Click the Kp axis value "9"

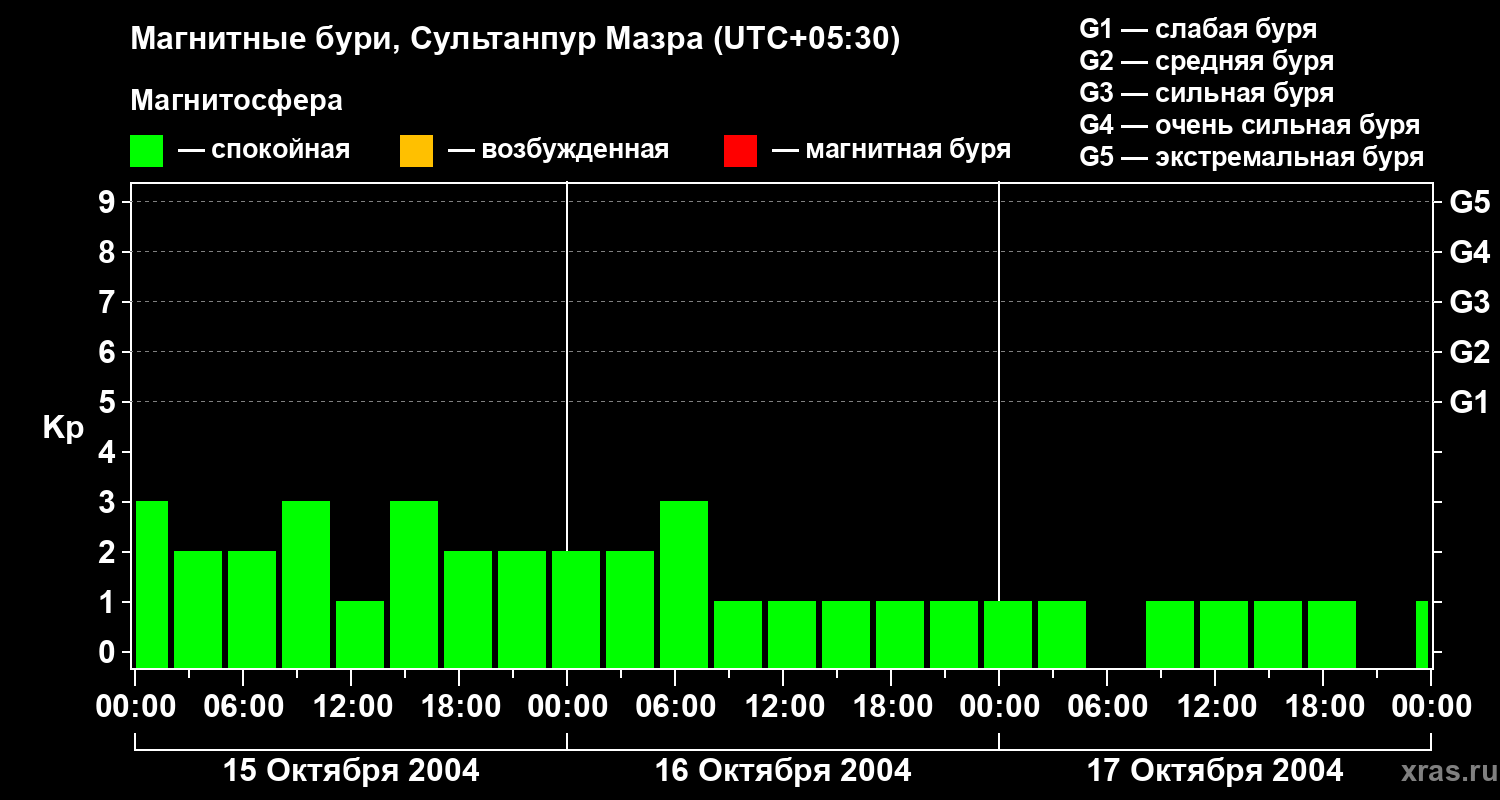click(x=109, y=202)
